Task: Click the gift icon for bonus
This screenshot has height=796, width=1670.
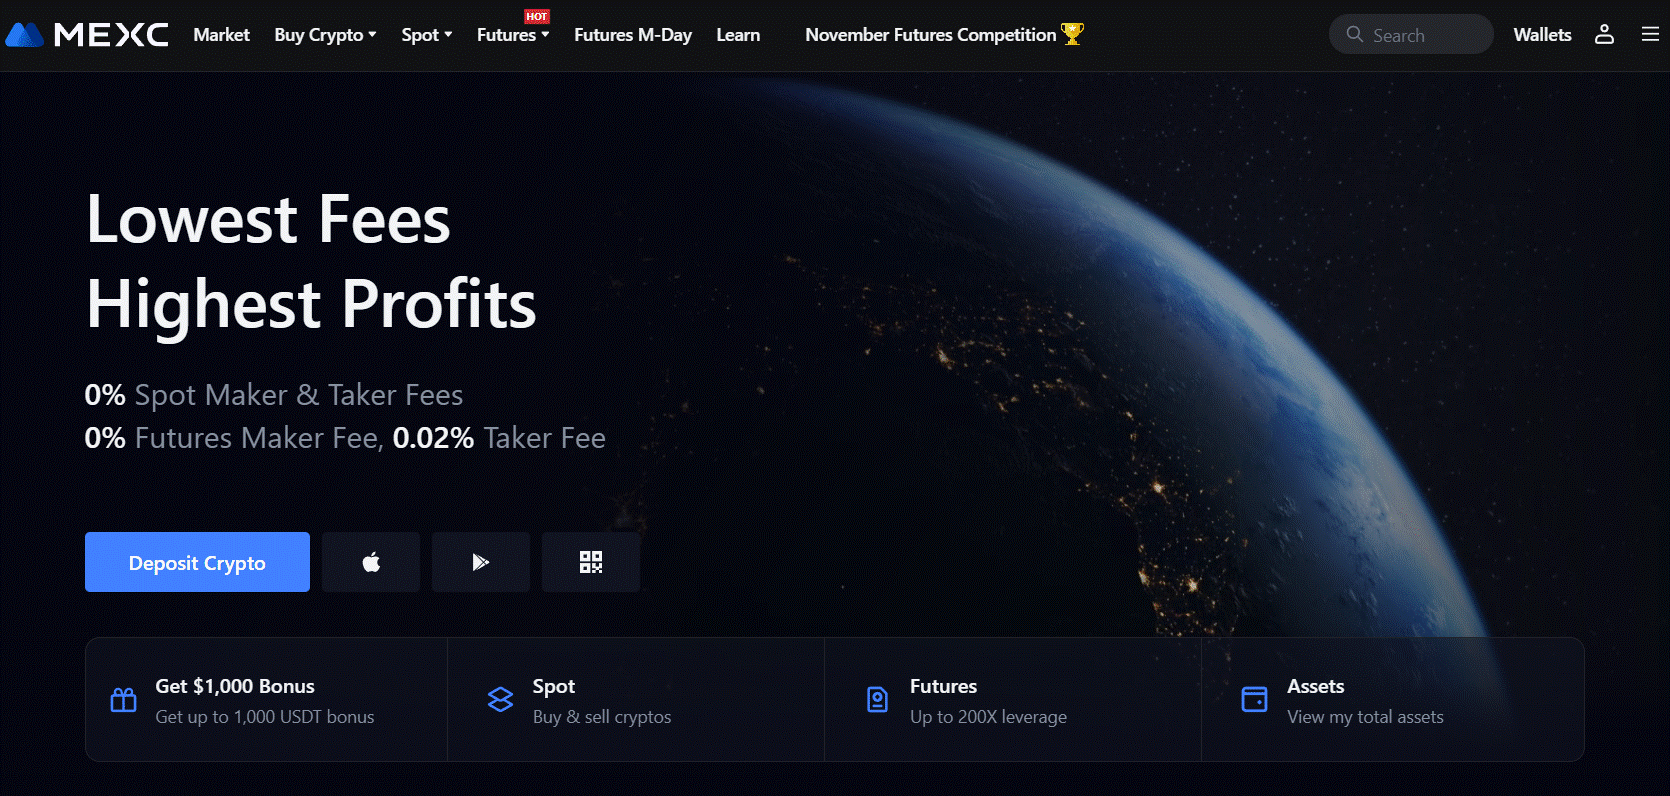Action: [x=123, y=700]
